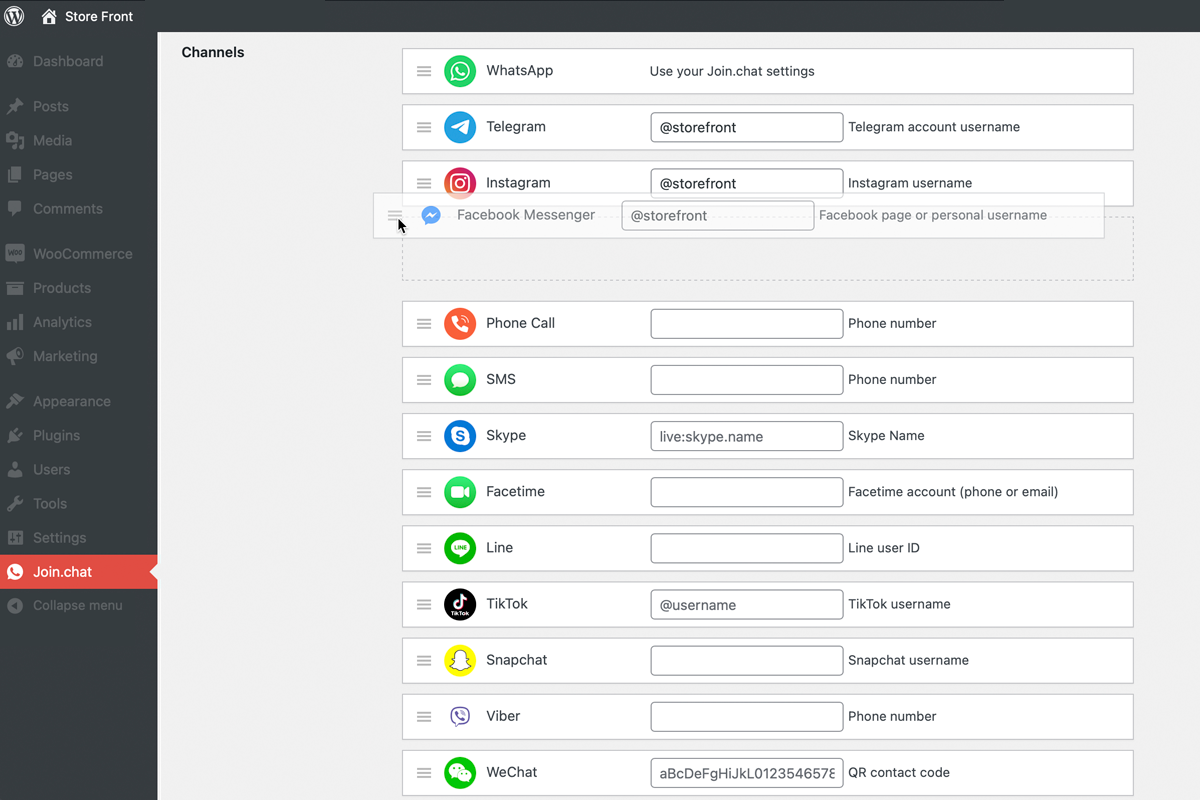Image resolution: width=1200 pixels, height=800 pixels.
Task: Grab the TikTok row reorder handle
Action: point(424,604)
